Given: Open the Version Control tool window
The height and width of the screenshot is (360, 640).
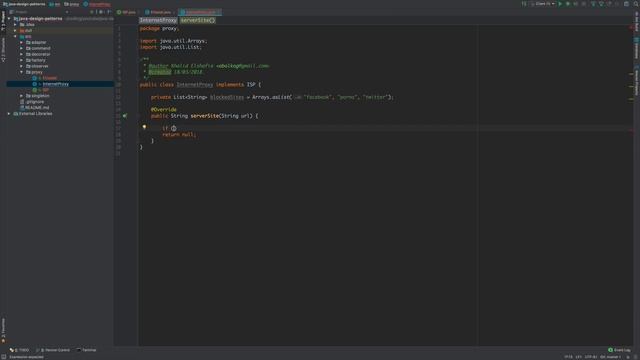Looking at the screenshot, I should [x=53, y=350].
